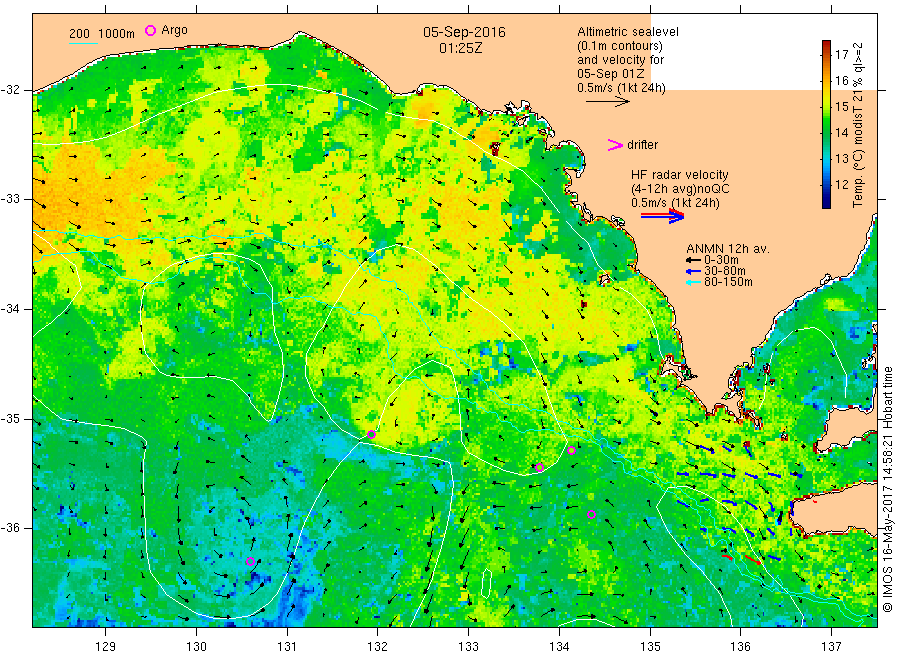The height and width of the screenshot is (660, 900).
Task: Click the 17 degree label on colorbar
Action: (x=841, y=55)
